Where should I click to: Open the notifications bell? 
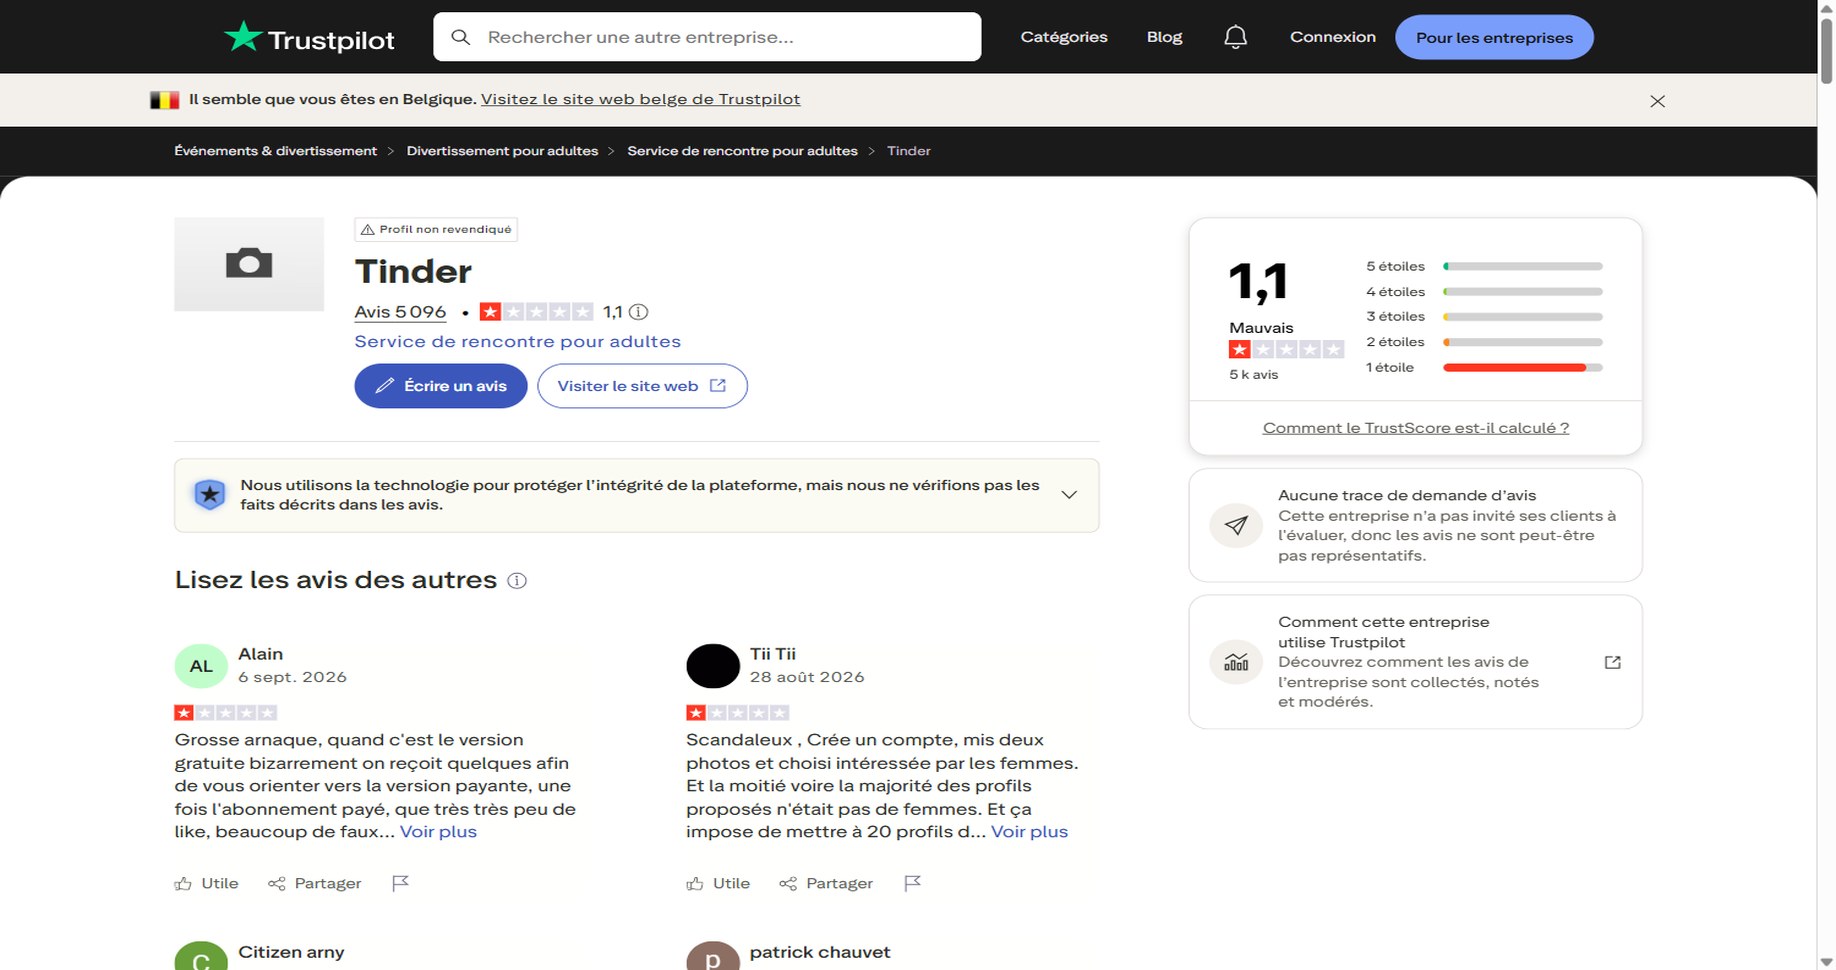(1236, 37)
